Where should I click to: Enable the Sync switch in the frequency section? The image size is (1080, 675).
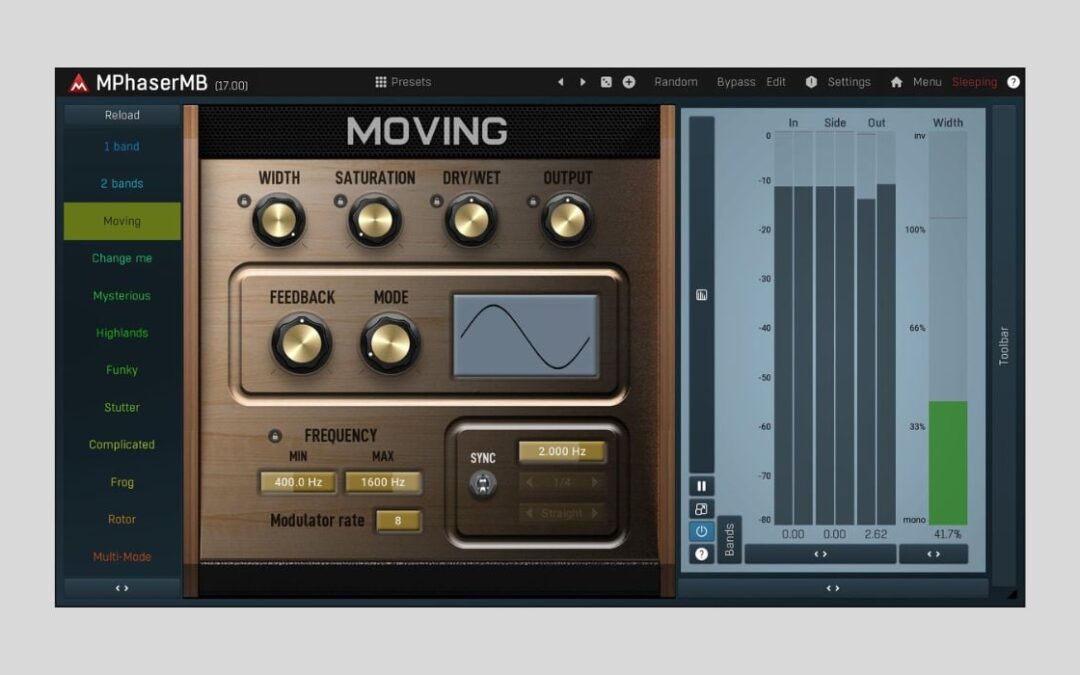pyautogui.click(x=483, y=482)
